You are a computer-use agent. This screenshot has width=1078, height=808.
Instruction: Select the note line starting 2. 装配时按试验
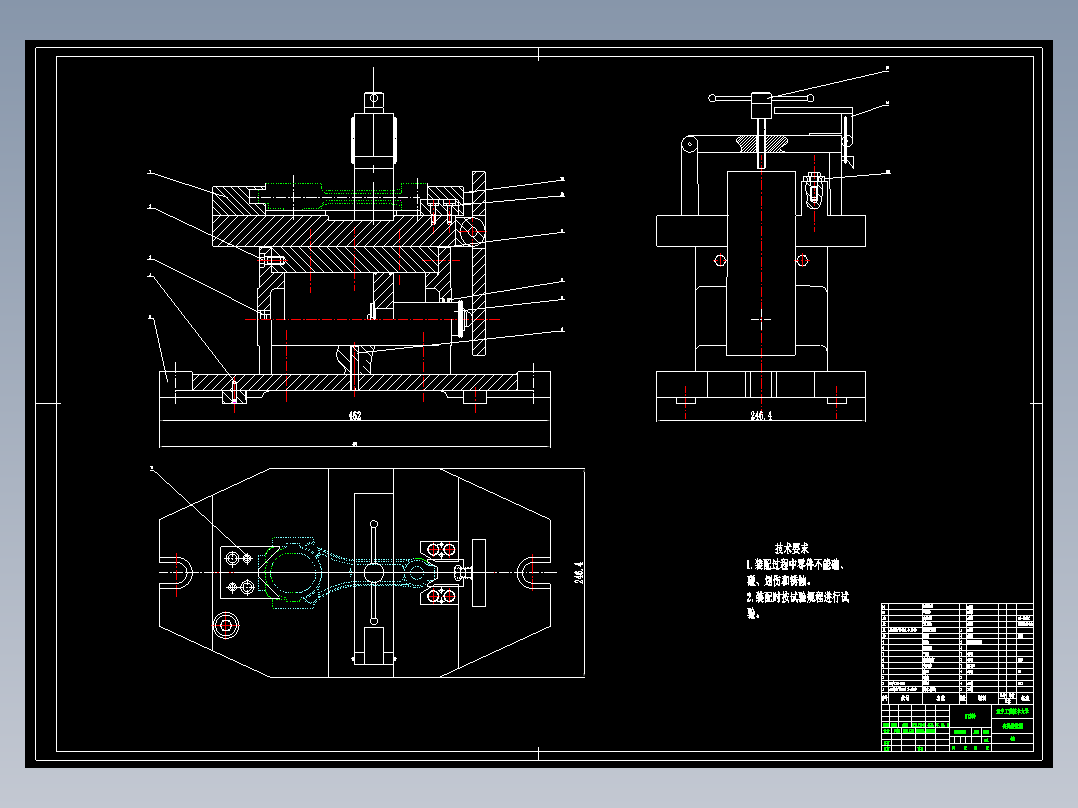[798, 597]
